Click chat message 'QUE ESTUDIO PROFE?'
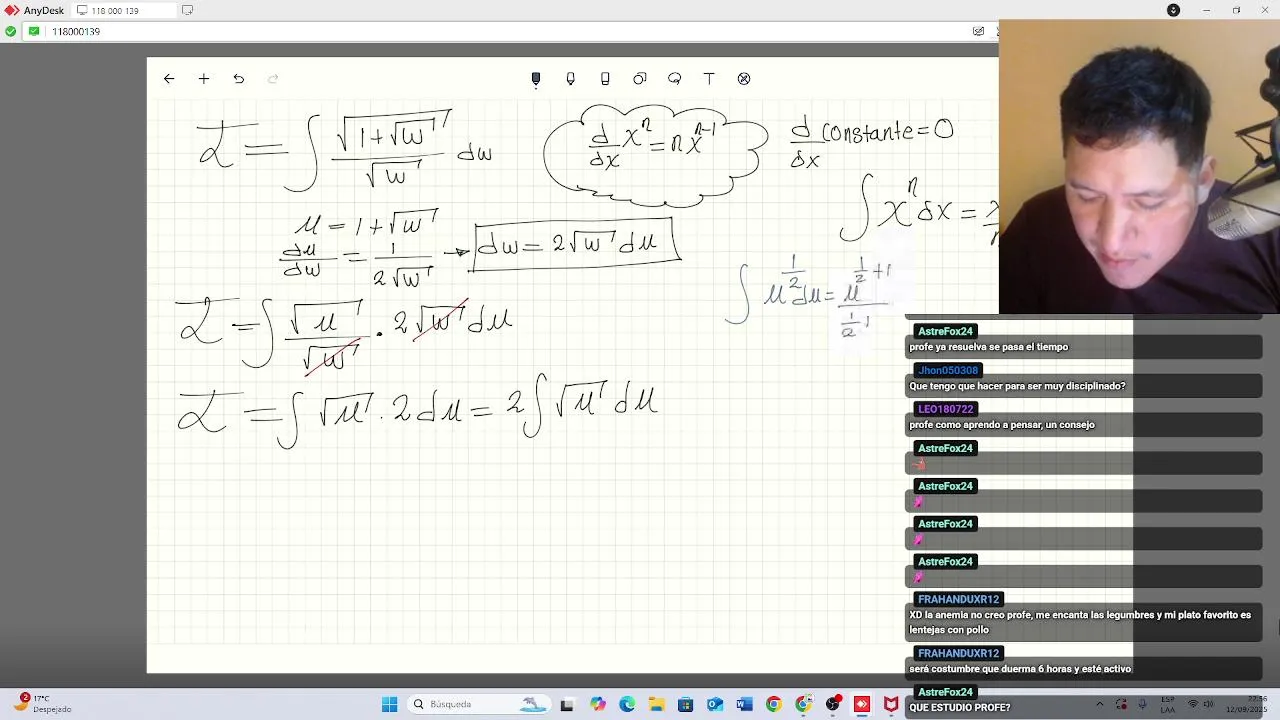This screenshot has height=720, width=1280. click(x=959, y=708)
